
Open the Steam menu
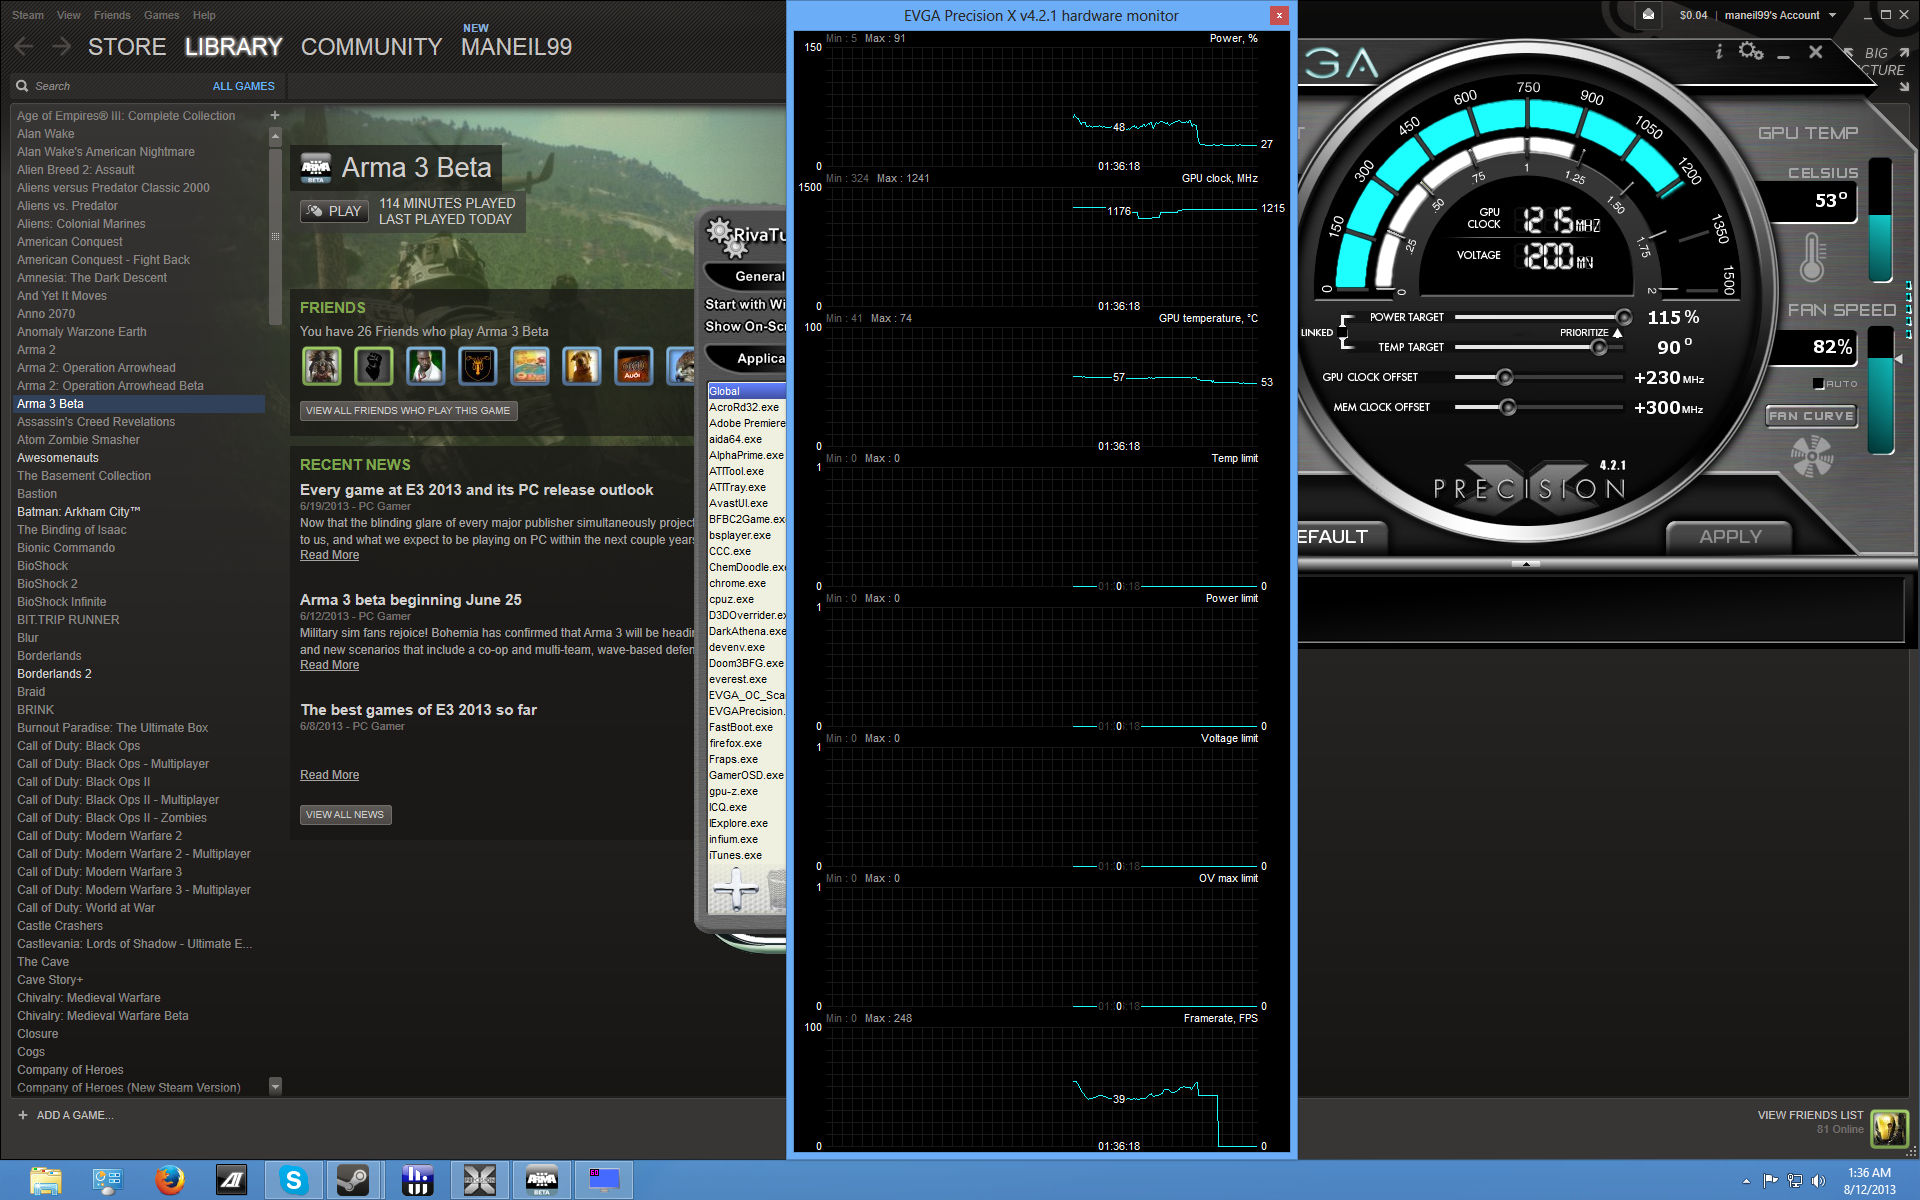coord(28,15)
